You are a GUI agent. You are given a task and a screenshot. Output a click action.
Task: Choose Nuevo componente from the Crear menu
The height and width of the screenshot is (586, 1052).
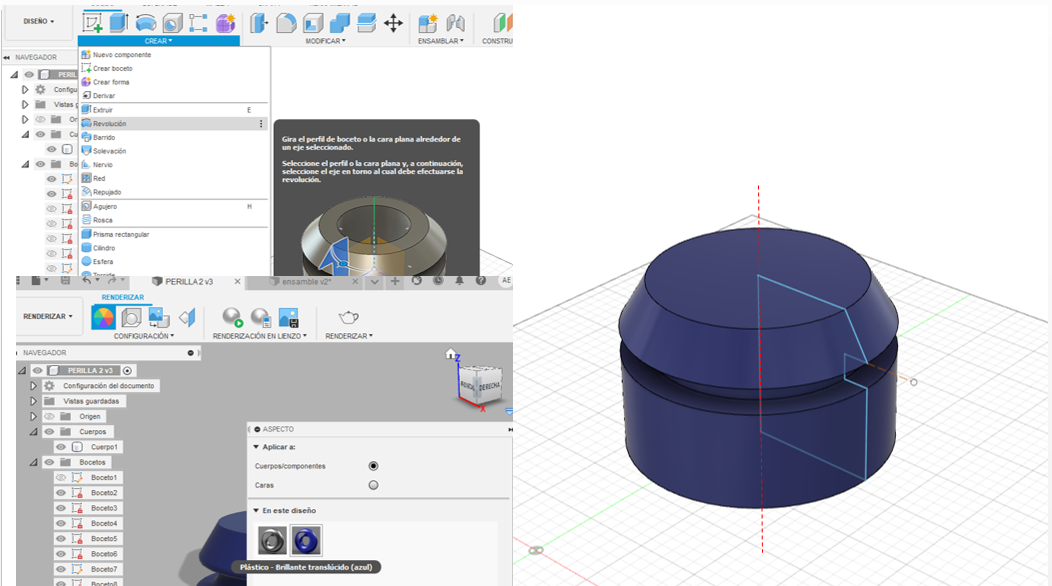pos(174,55)
